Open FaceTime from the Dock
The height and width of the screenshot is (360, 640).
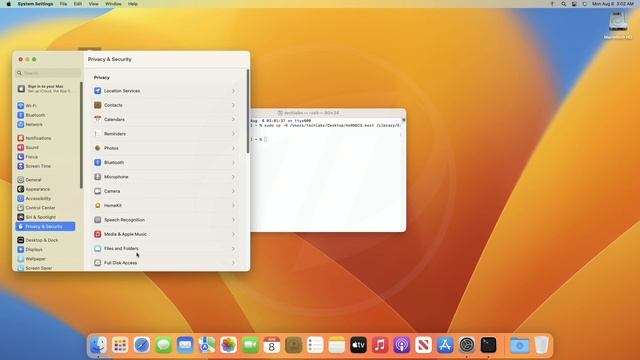[x=250, y=345]
